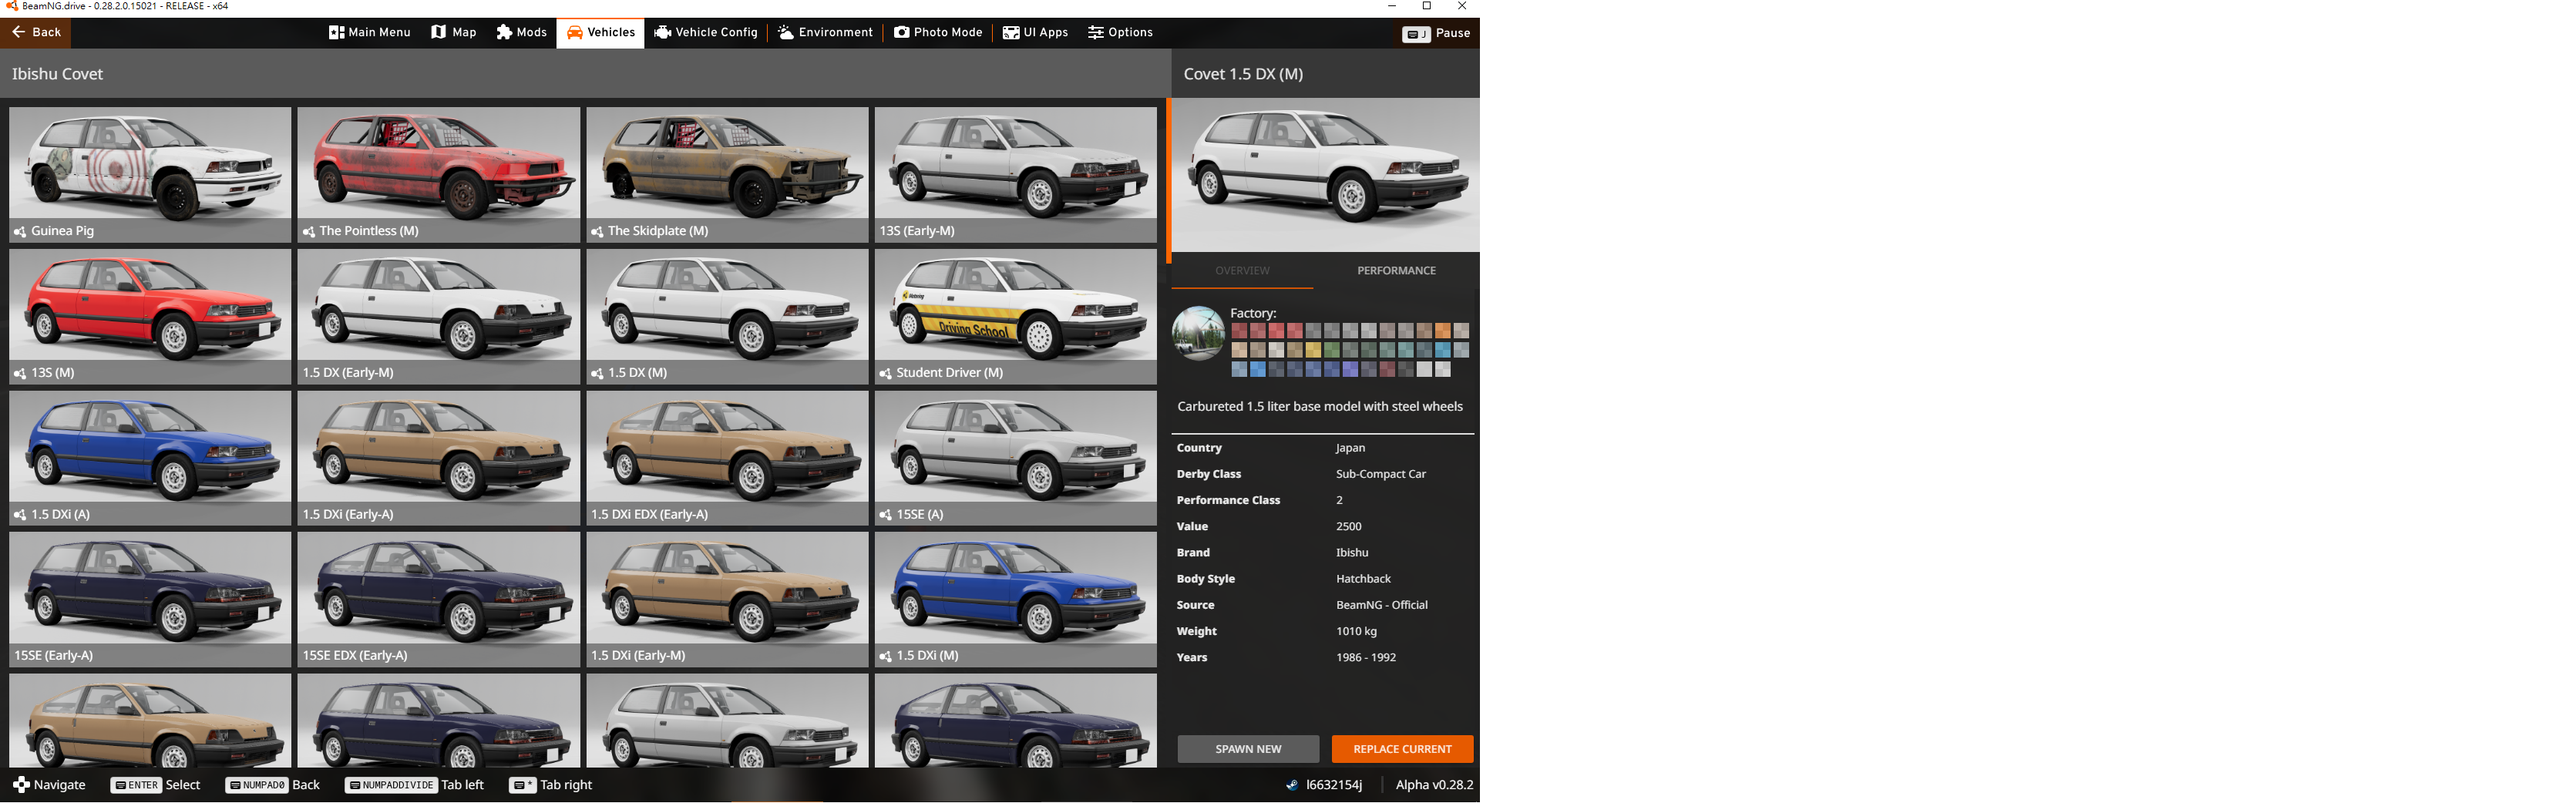Screen dimensions: 2576x803
Task: Pick the green factory paint swatch
Action: [1331, 350]
